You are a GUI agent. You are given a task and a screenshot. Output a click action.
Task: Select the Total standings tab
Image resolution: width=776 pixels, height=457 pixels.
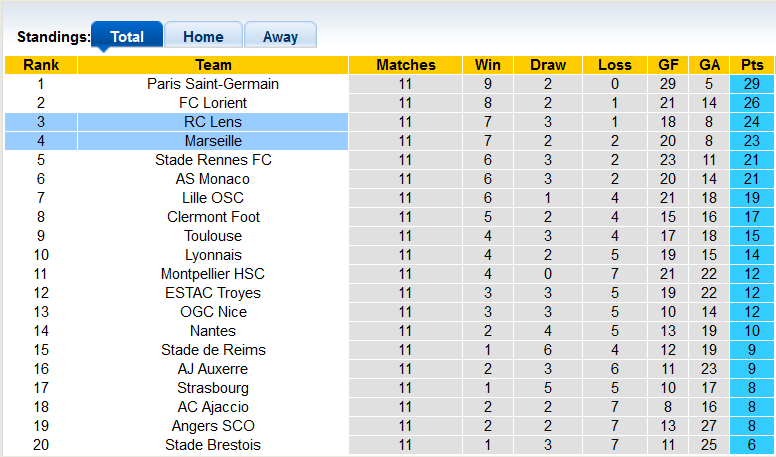click(127, 37)
